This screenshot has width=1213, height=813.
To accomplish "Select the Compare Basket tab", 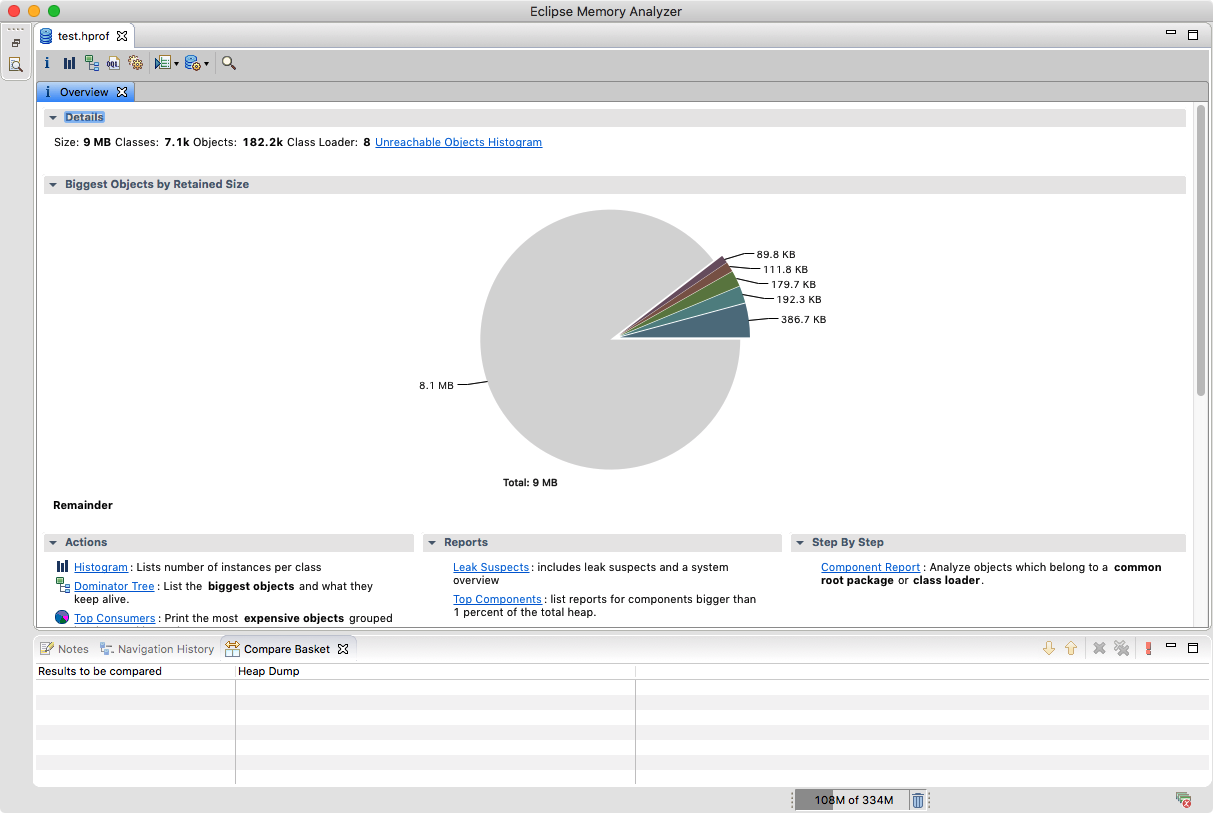I will tap(286, 649).
